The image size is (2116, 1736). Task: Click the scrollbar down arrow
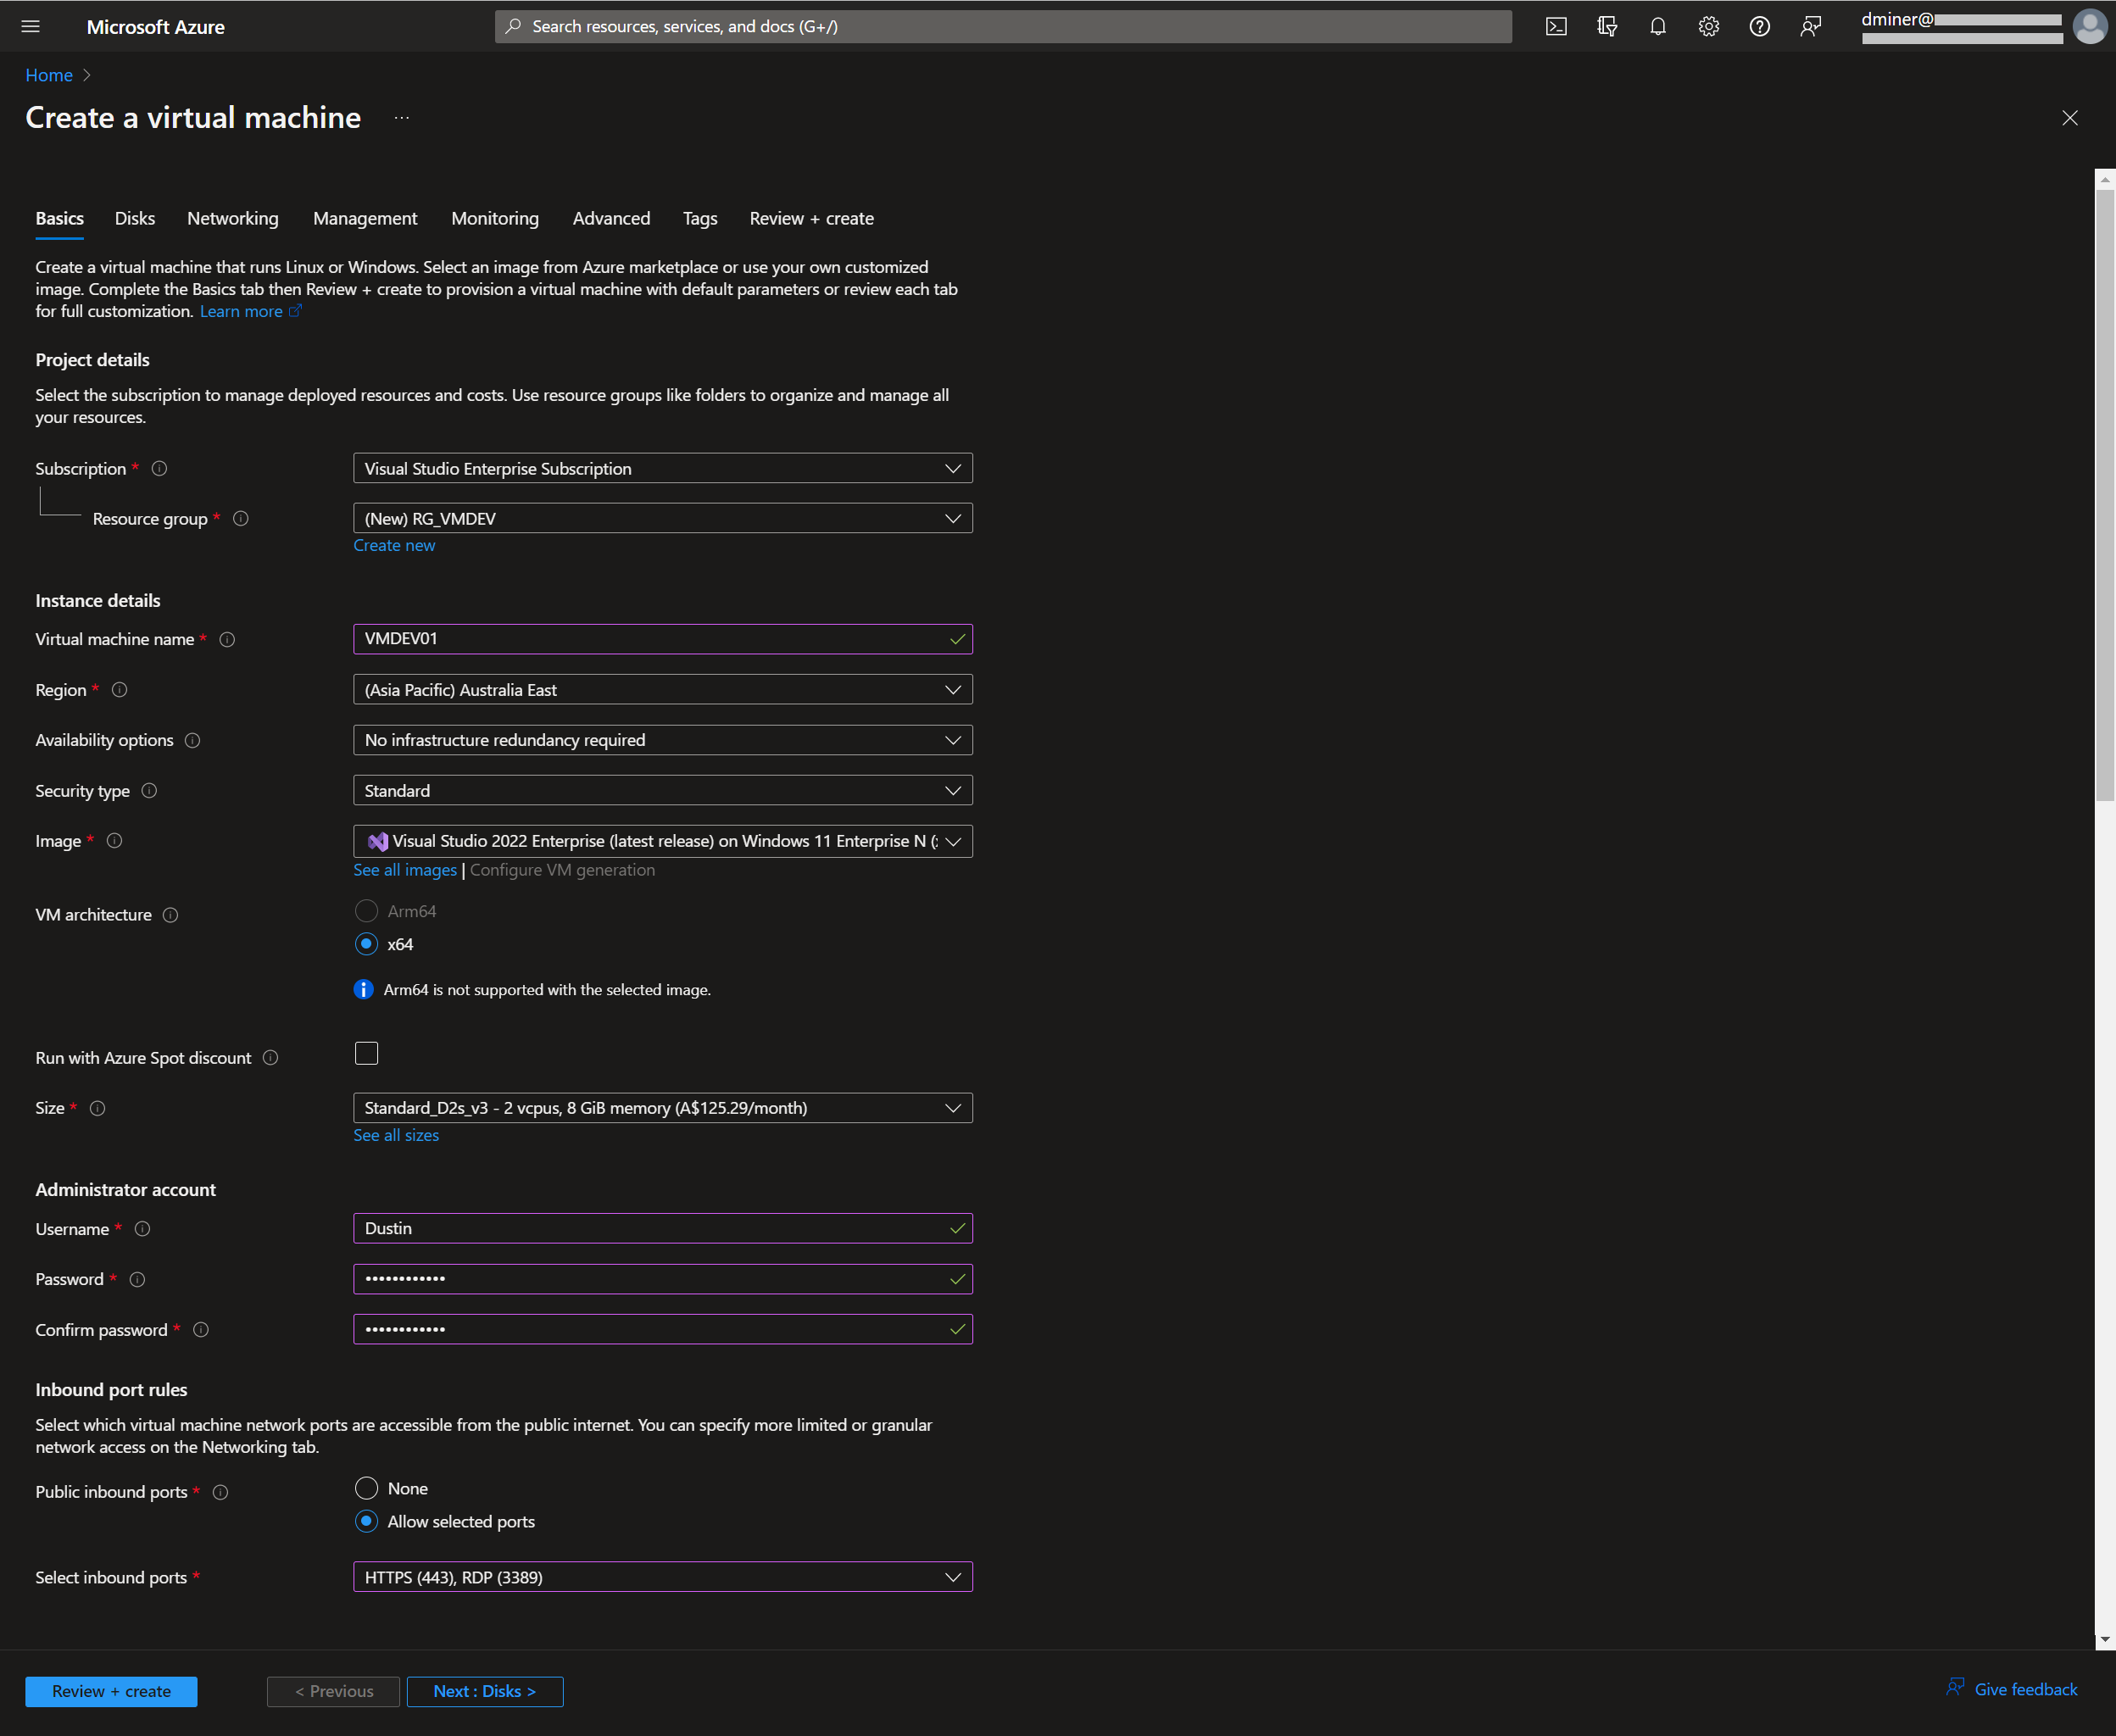(x=2105, y=1640)
